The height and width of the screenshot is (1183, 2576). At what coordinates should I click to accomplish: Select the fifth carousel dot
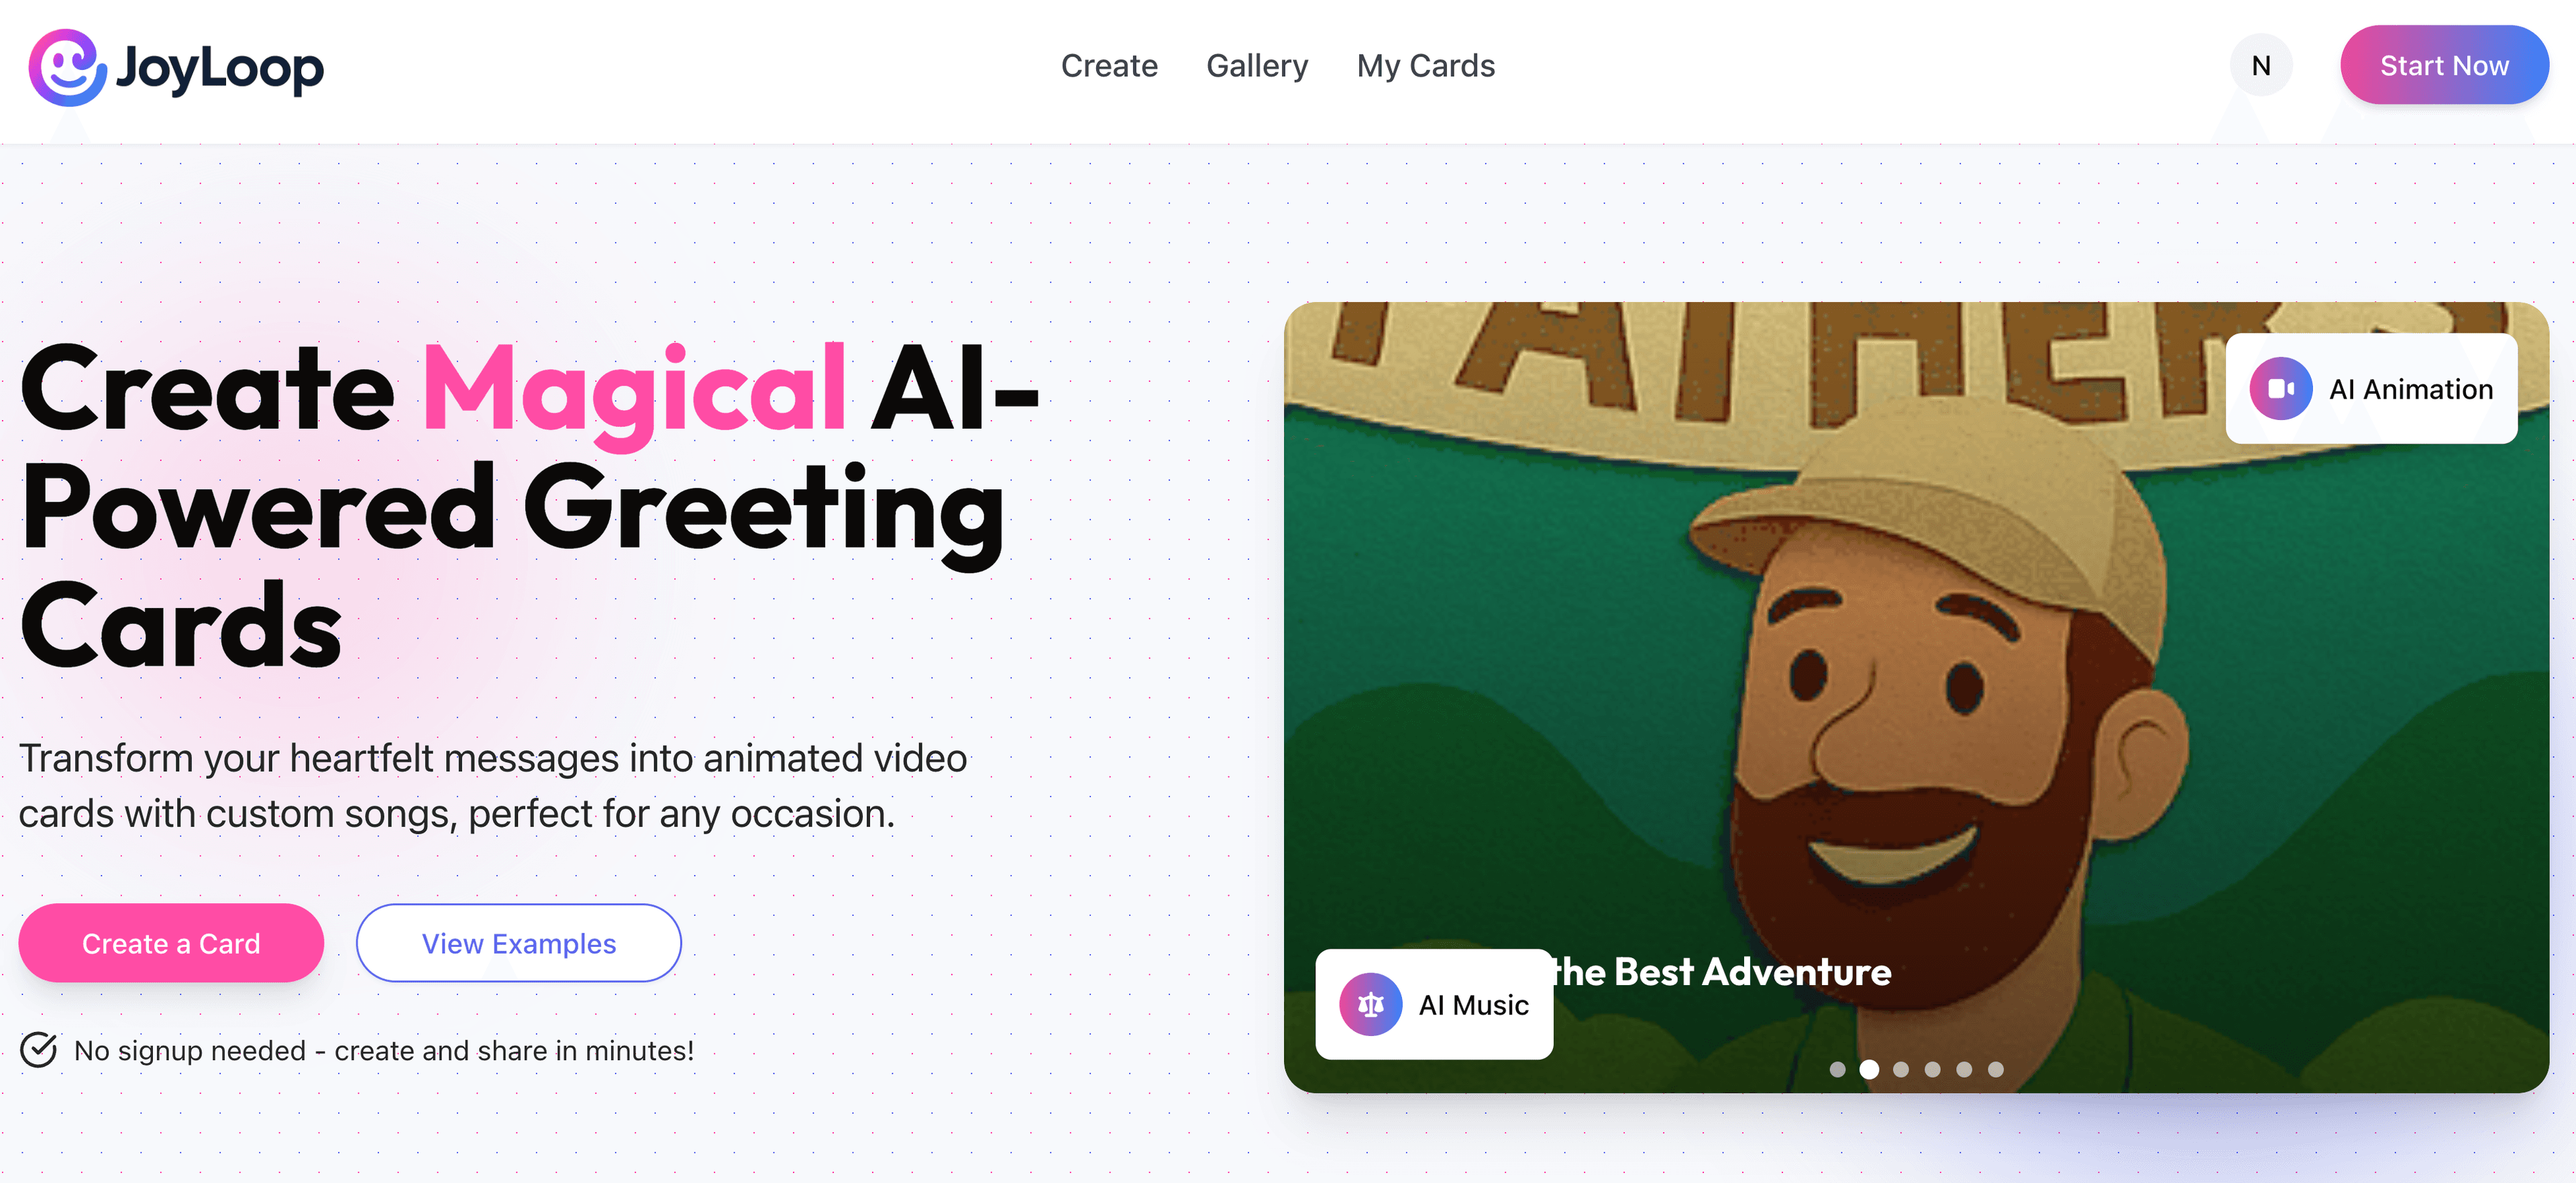point(1964,1069)
